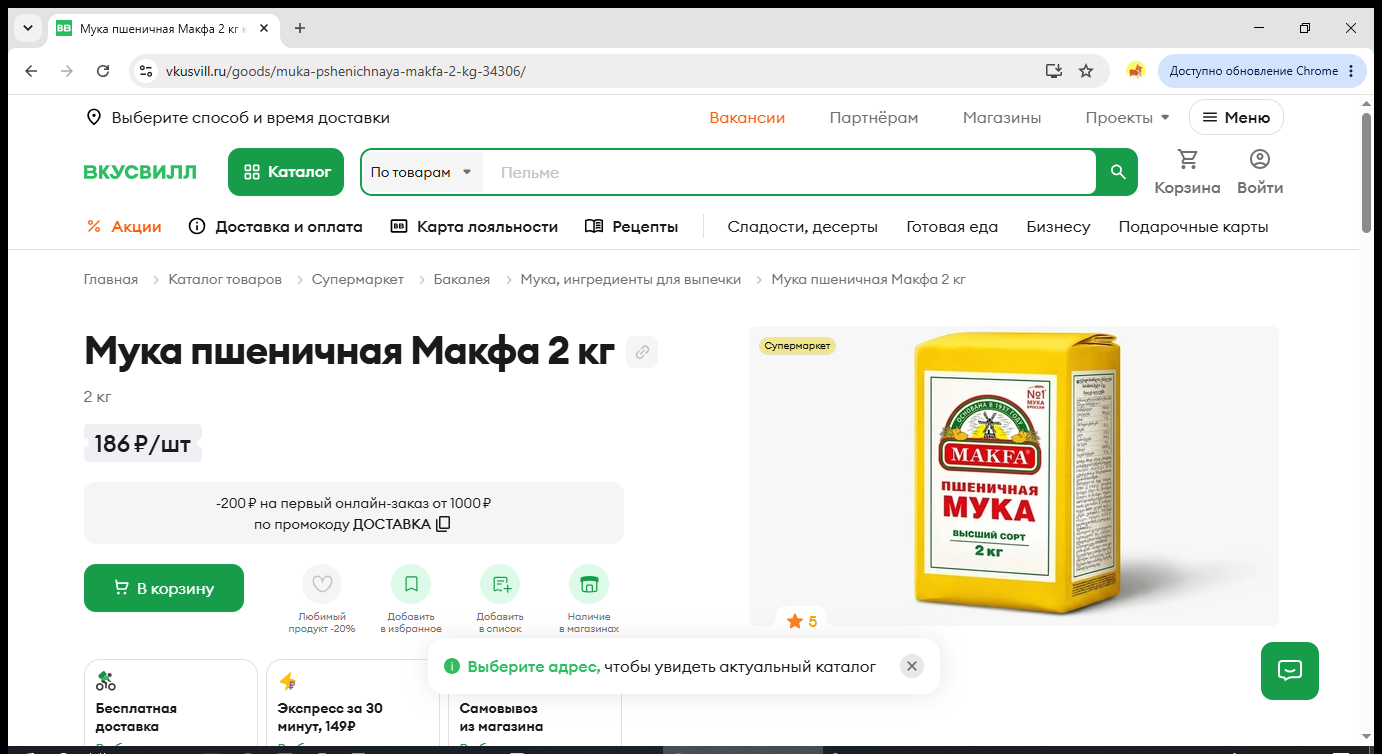Open the Каталог button
Screen dimensions: 1382x754
286,172
